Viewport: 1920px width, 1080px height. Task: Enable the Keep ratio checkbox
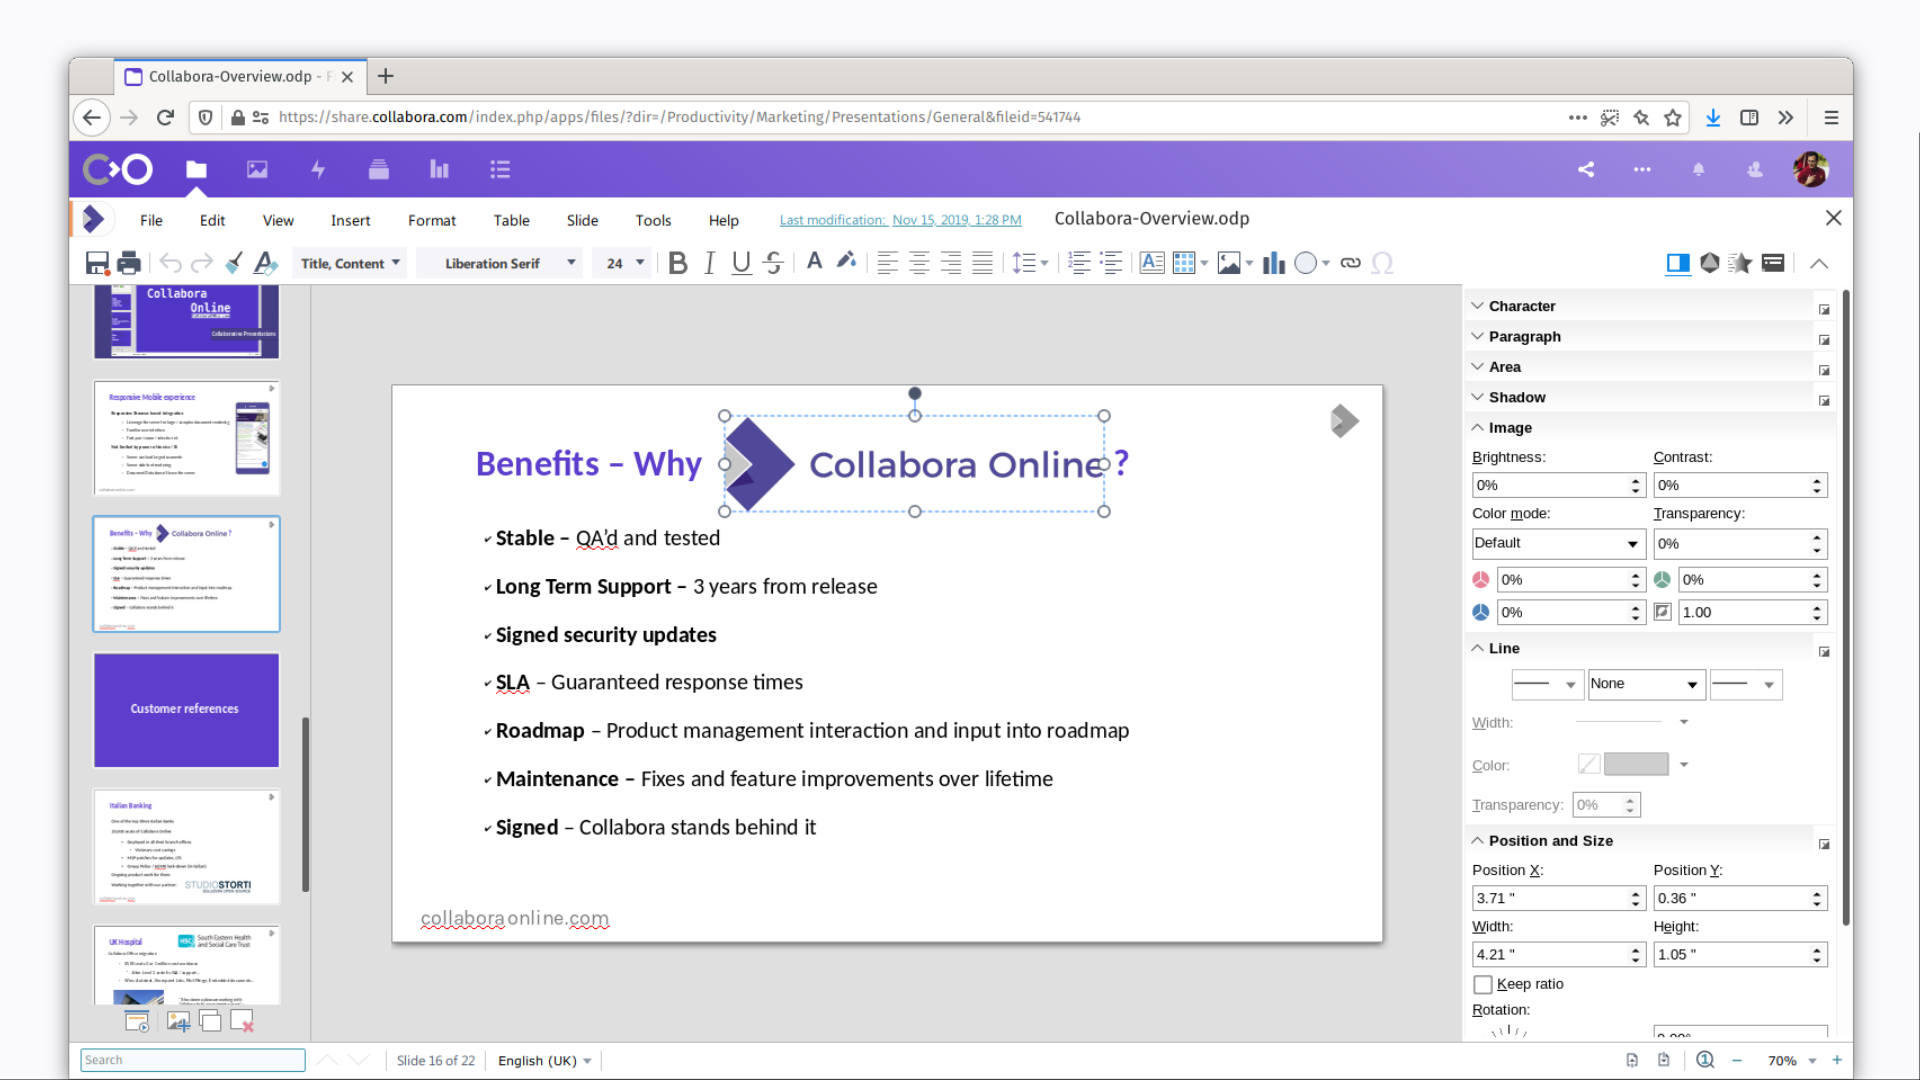1483,984
